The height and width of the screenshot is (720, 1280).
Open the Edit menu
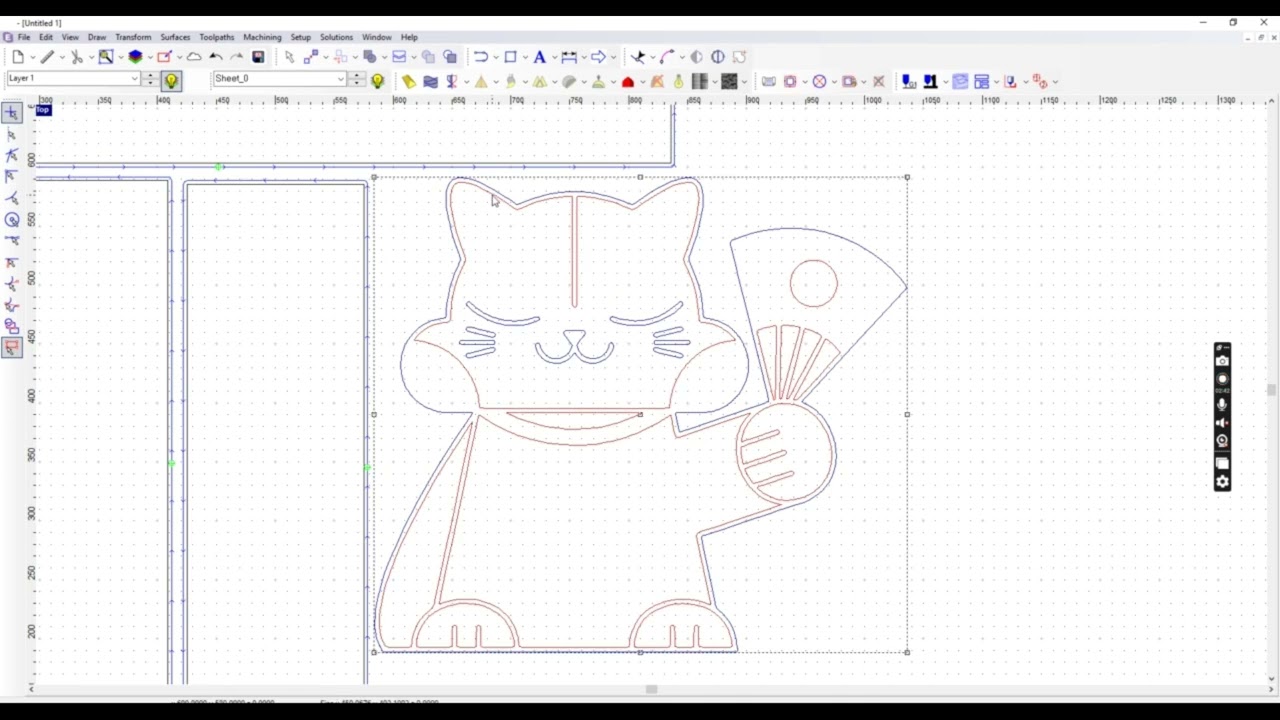[x=46, y=37]
